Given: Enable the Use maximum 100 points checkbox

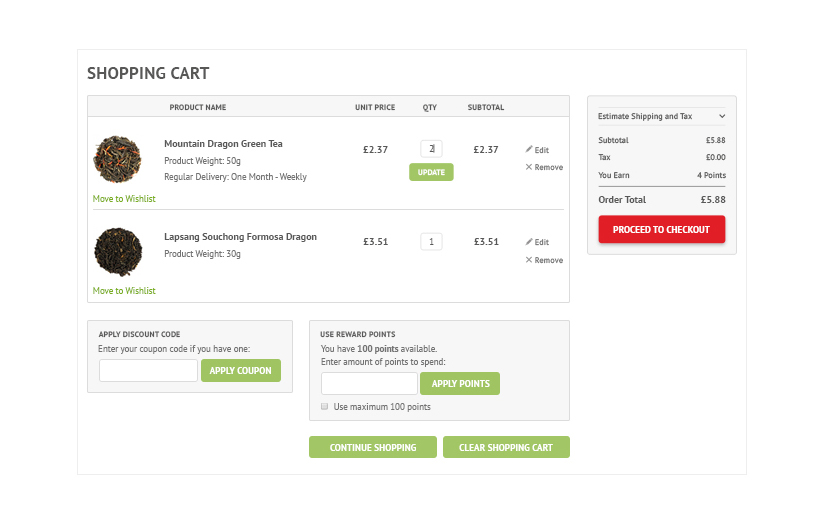Looking at the screenshot, I should (325, 407).
